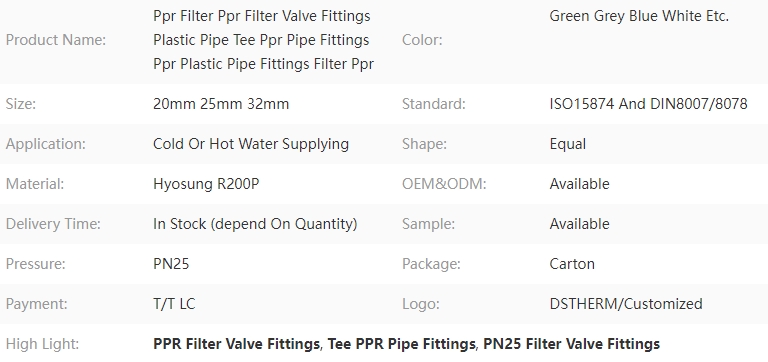Click the Equal shape value
This screenshot has width=768, height=362.
click(568, 144)
